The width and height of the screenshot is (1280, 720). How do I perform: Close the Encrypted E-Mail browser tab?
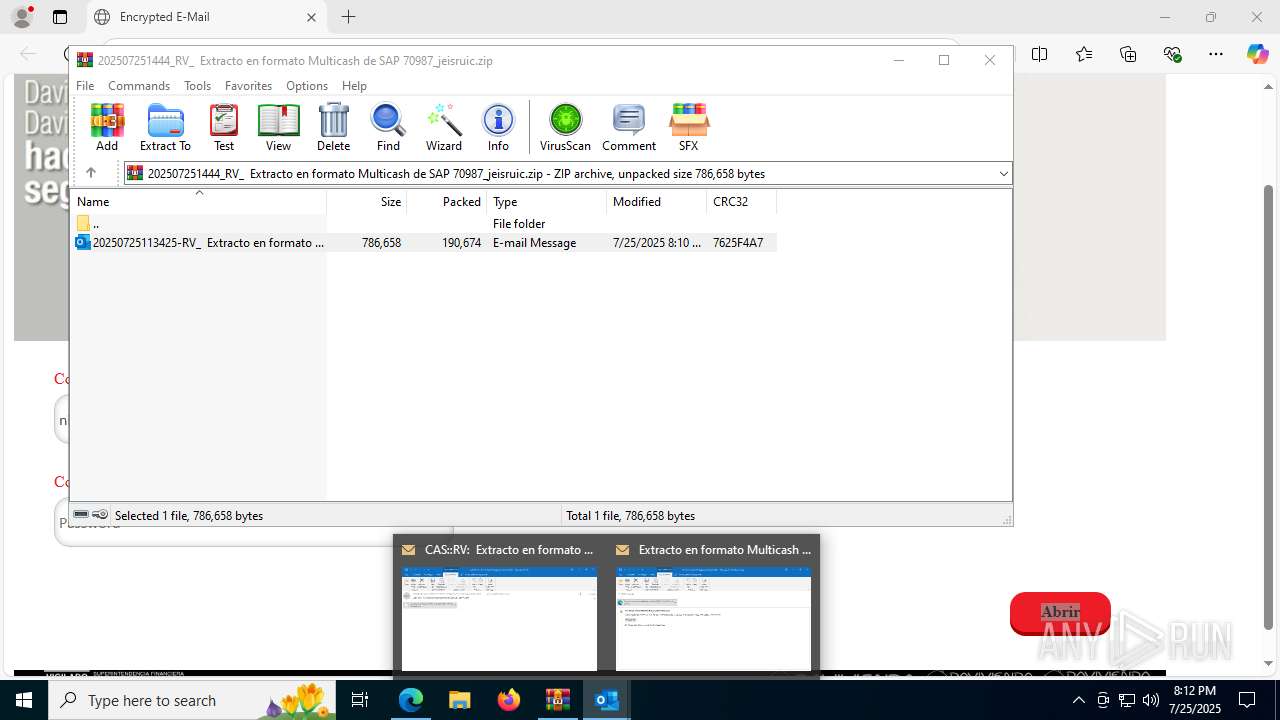311,17
